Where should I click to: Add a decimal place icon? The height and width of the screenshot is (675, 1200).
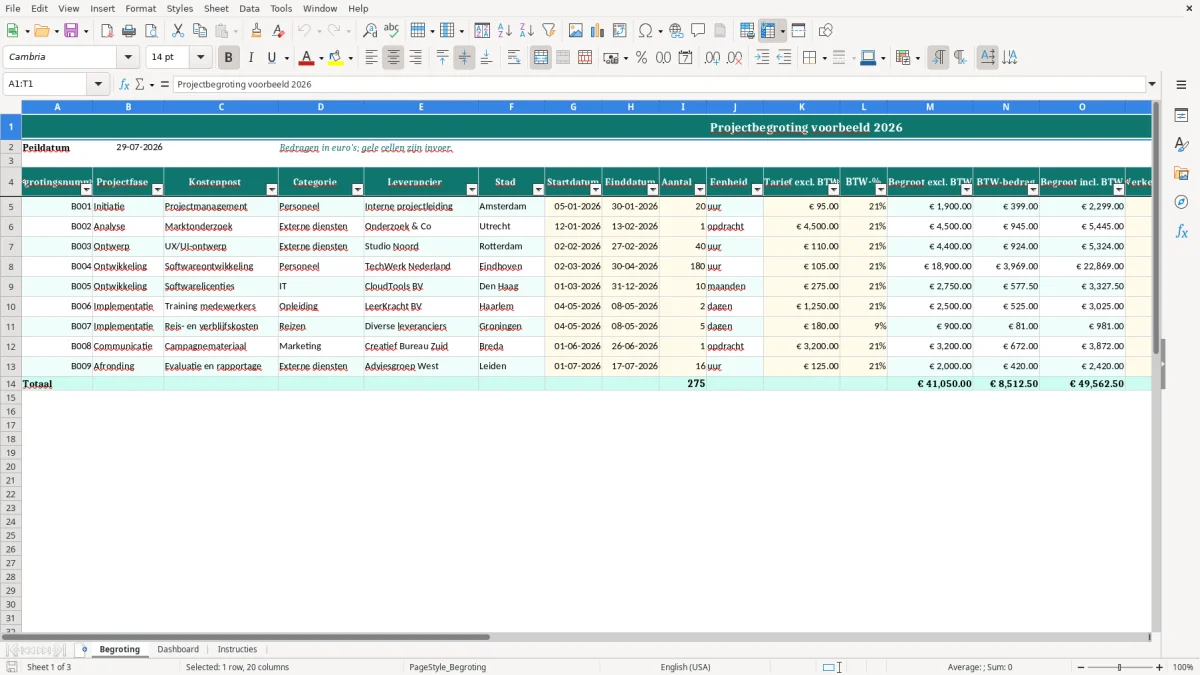(x=712, y=58)
